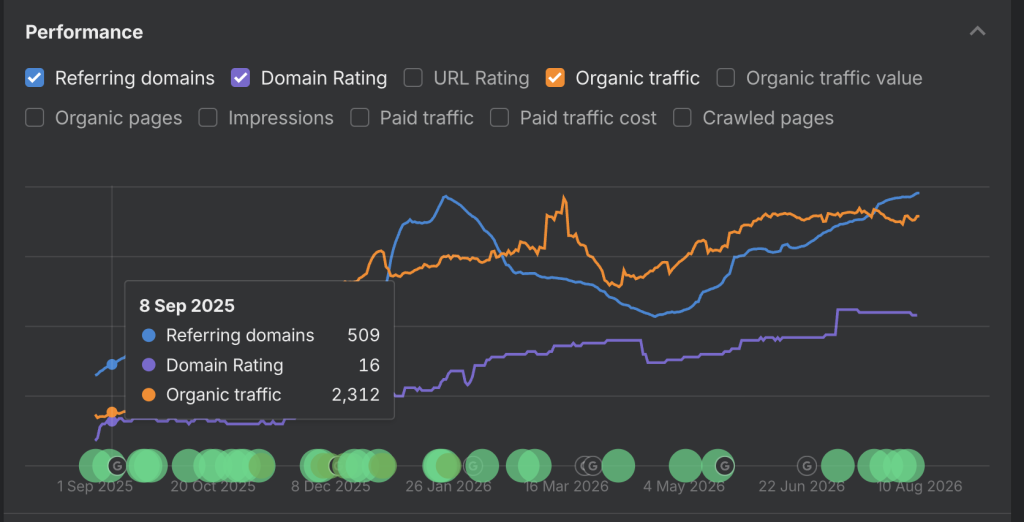1024x522 pixels.
Task: Click the Google update marker above 22 Jun 2026
Action: pos(807,466)
